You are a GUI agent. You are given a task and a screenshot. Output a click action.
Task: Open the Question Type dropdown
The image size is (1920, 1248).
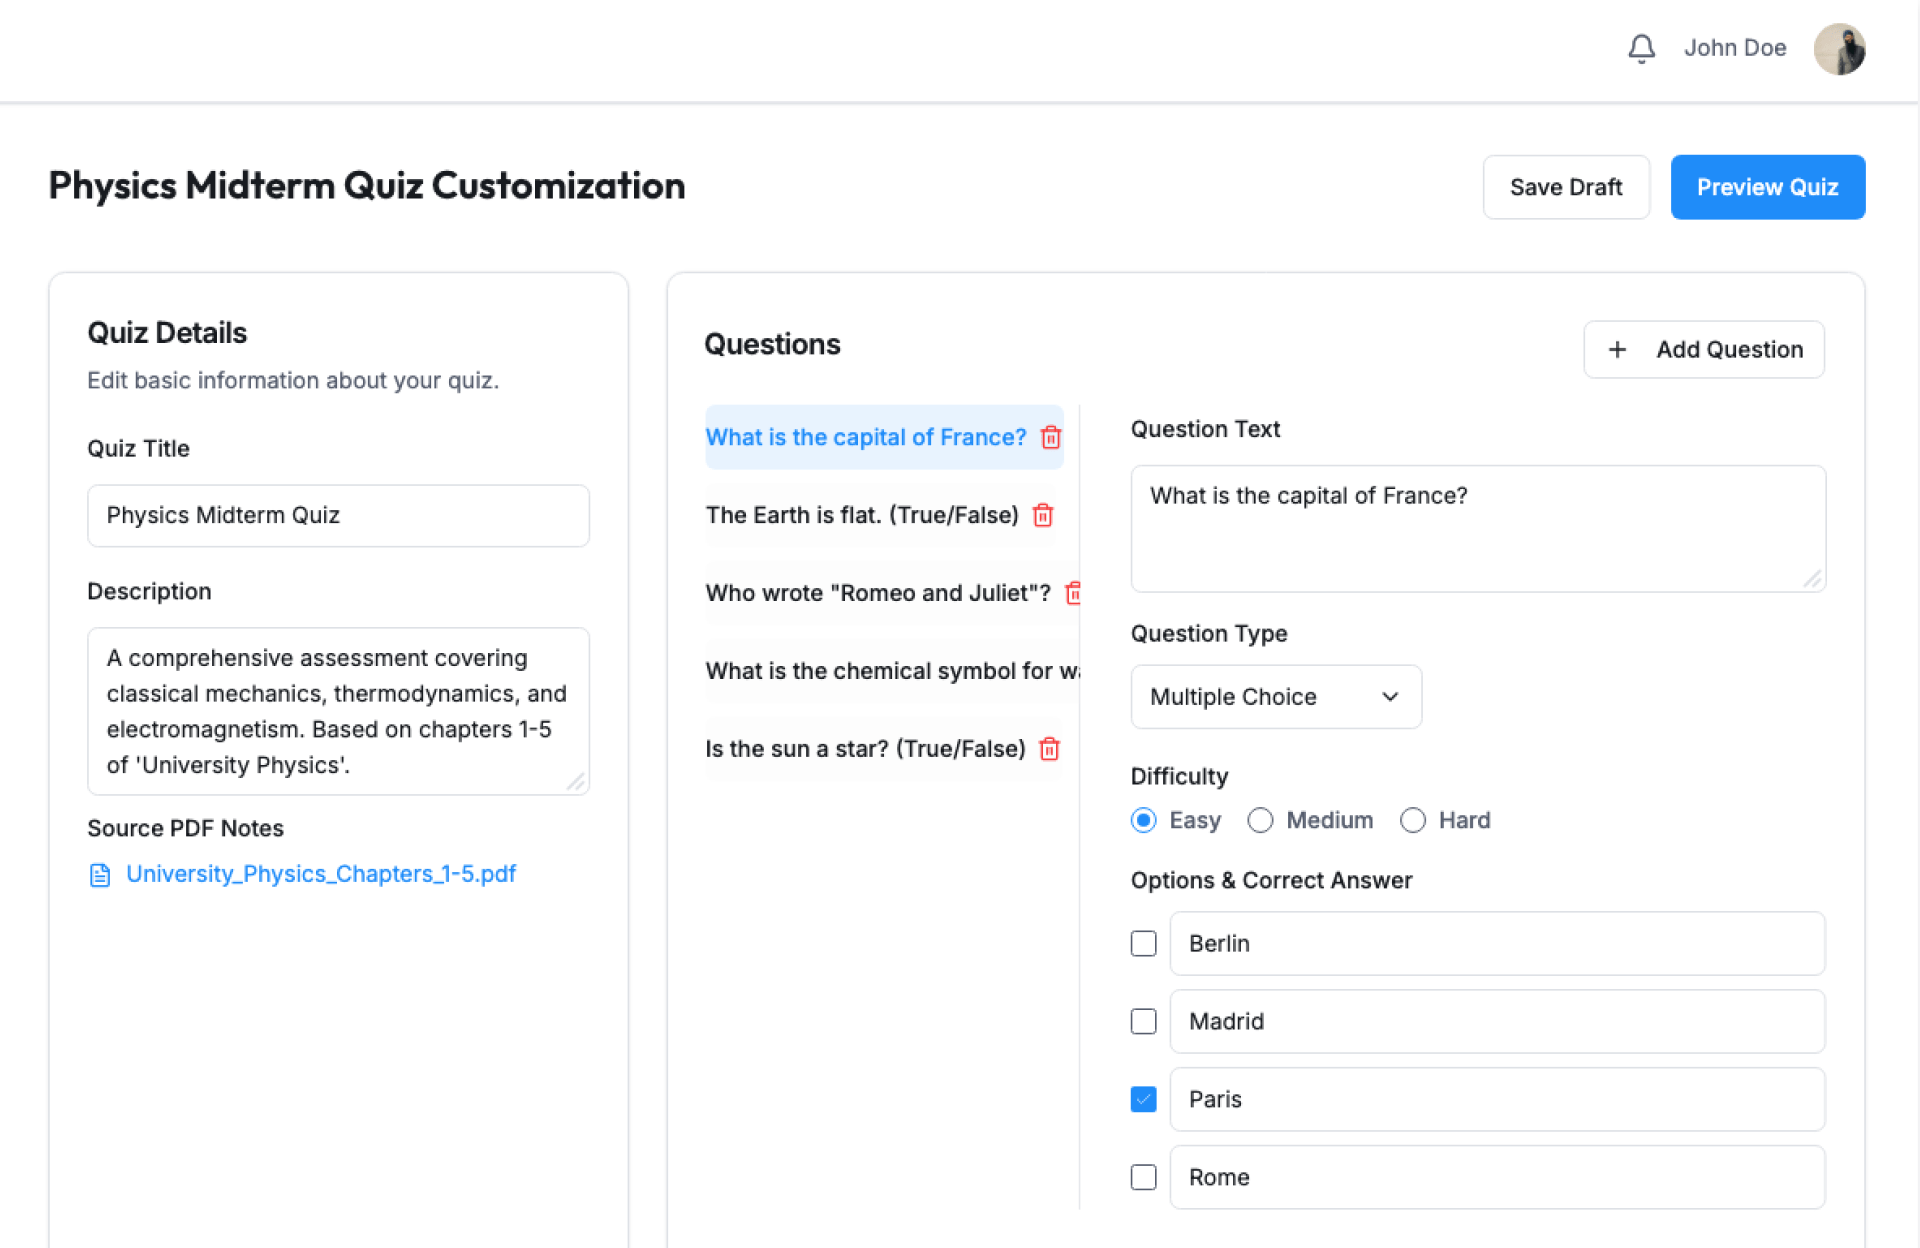[1275, 697]
